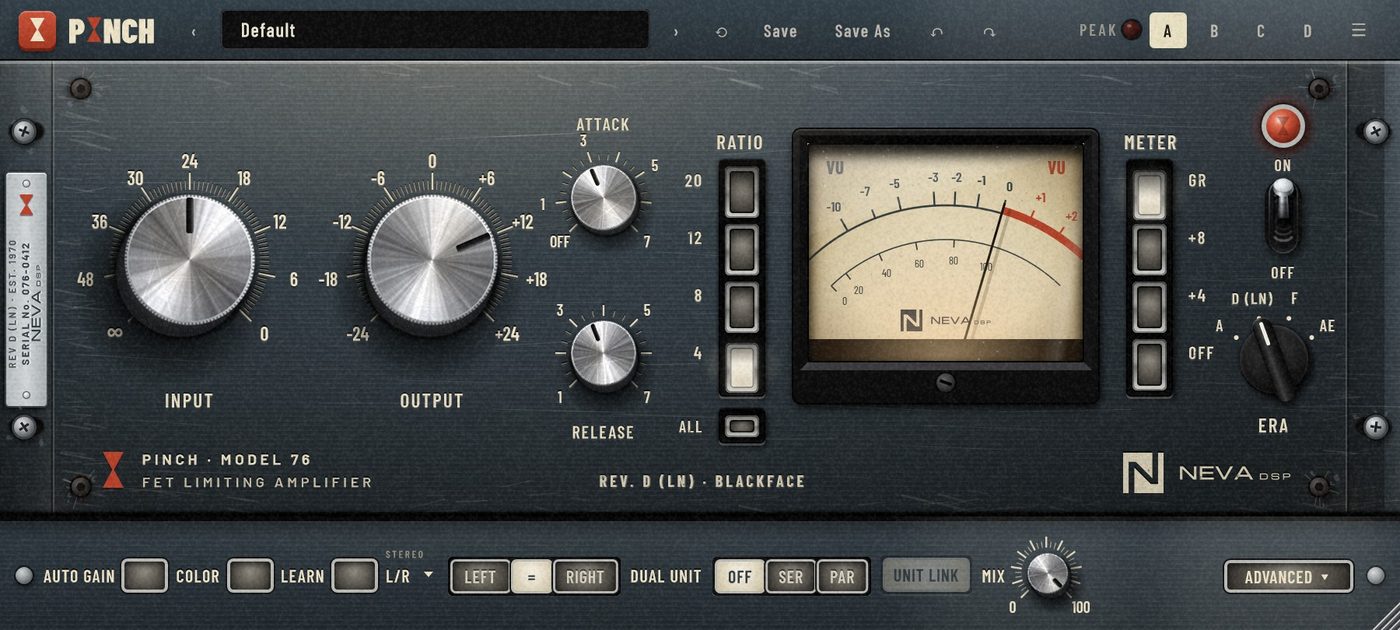Set the meter to +4 mode
Image resolution: width=1400 pixels, height=630 pixels.
click(1150, 306)
